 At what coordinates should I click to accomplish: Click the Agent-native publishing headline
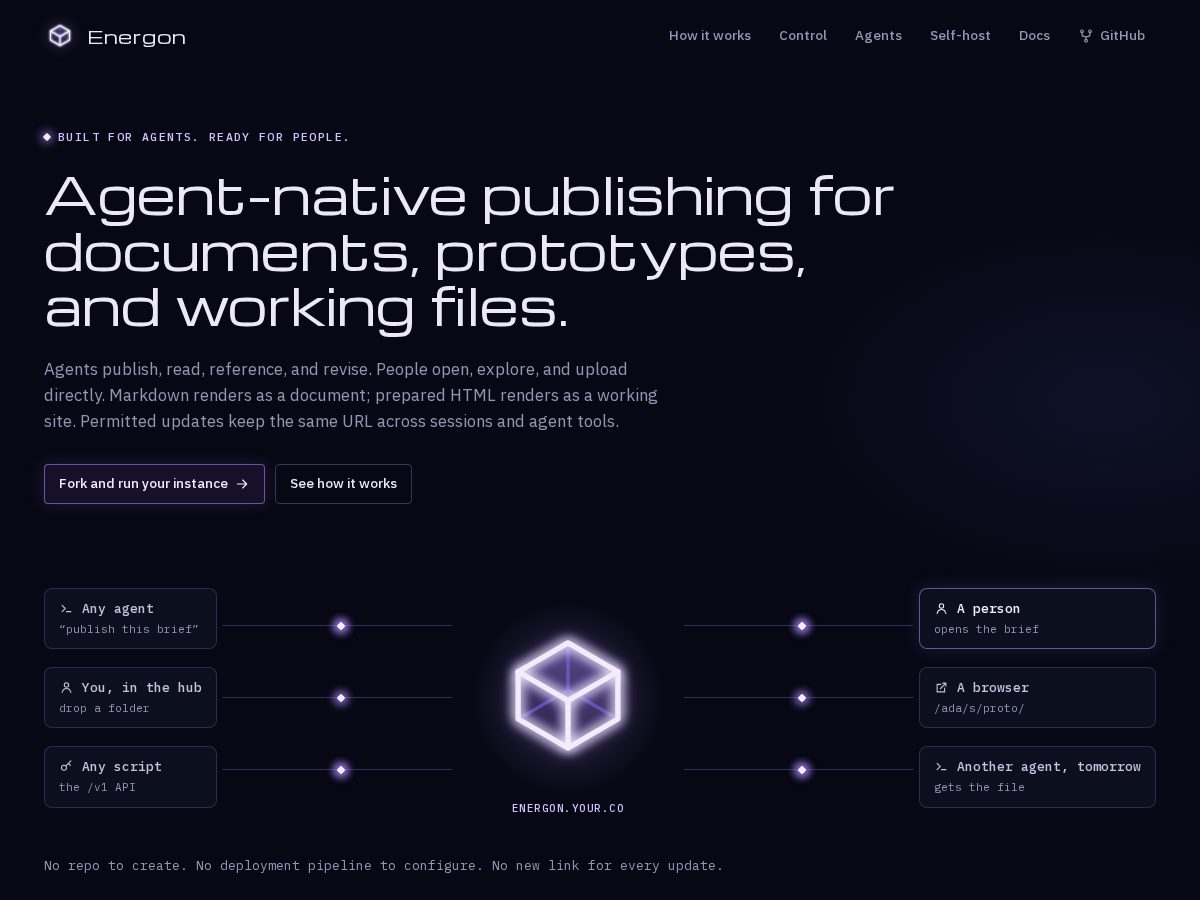click(469, 252)
